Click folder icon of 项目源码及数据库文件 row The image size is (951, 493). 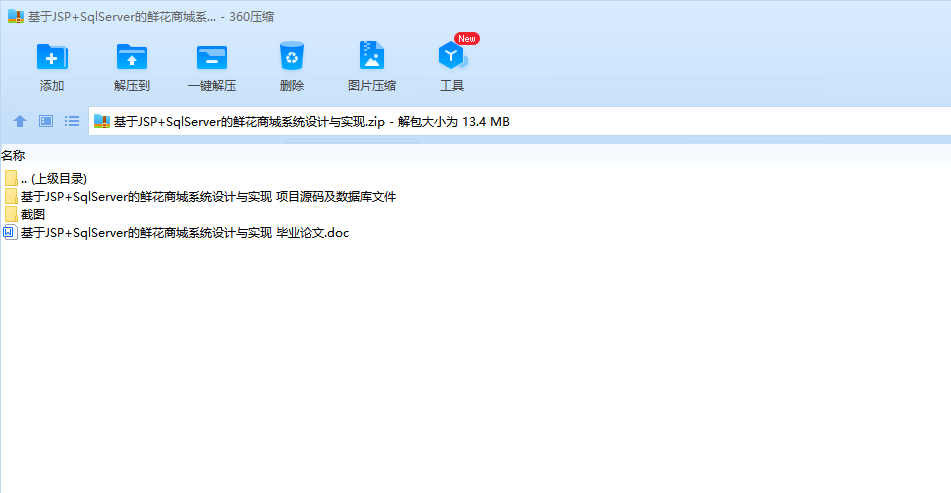tap(11, 196)
